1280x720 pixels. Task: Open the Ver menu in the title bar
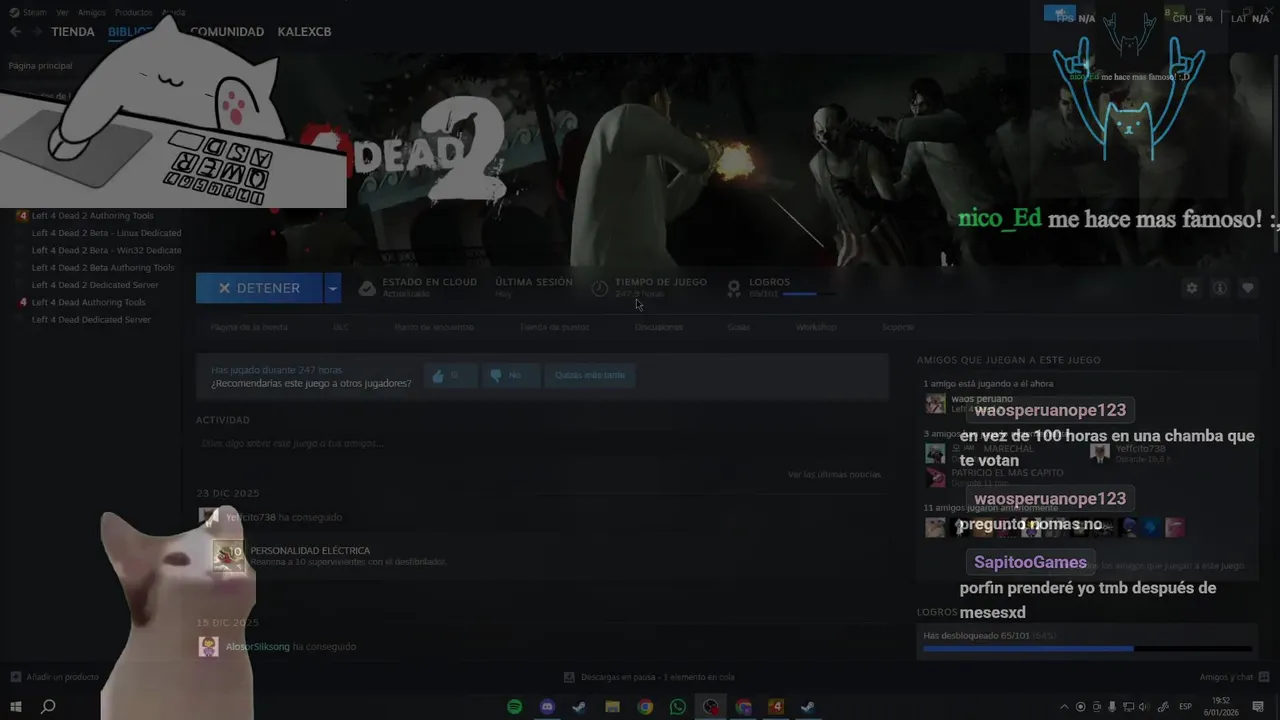[63, 13]
